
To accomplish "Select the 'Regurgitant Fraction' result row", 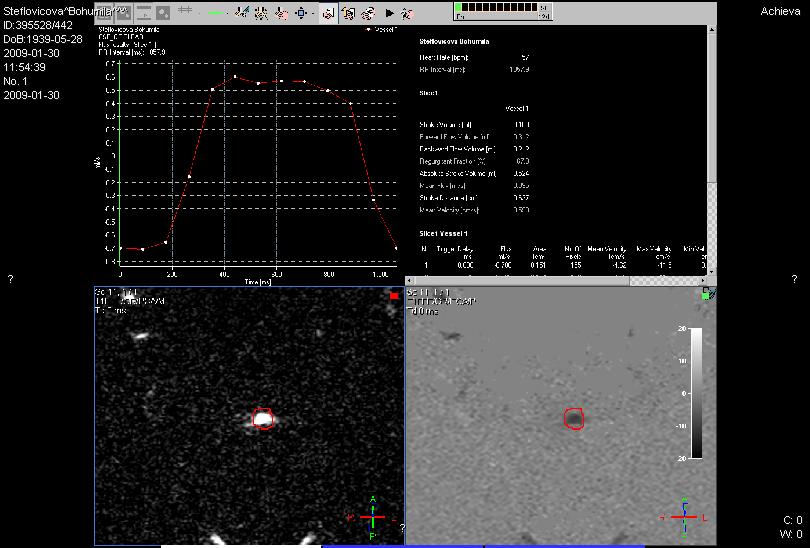I will click(x=474, y=161).
